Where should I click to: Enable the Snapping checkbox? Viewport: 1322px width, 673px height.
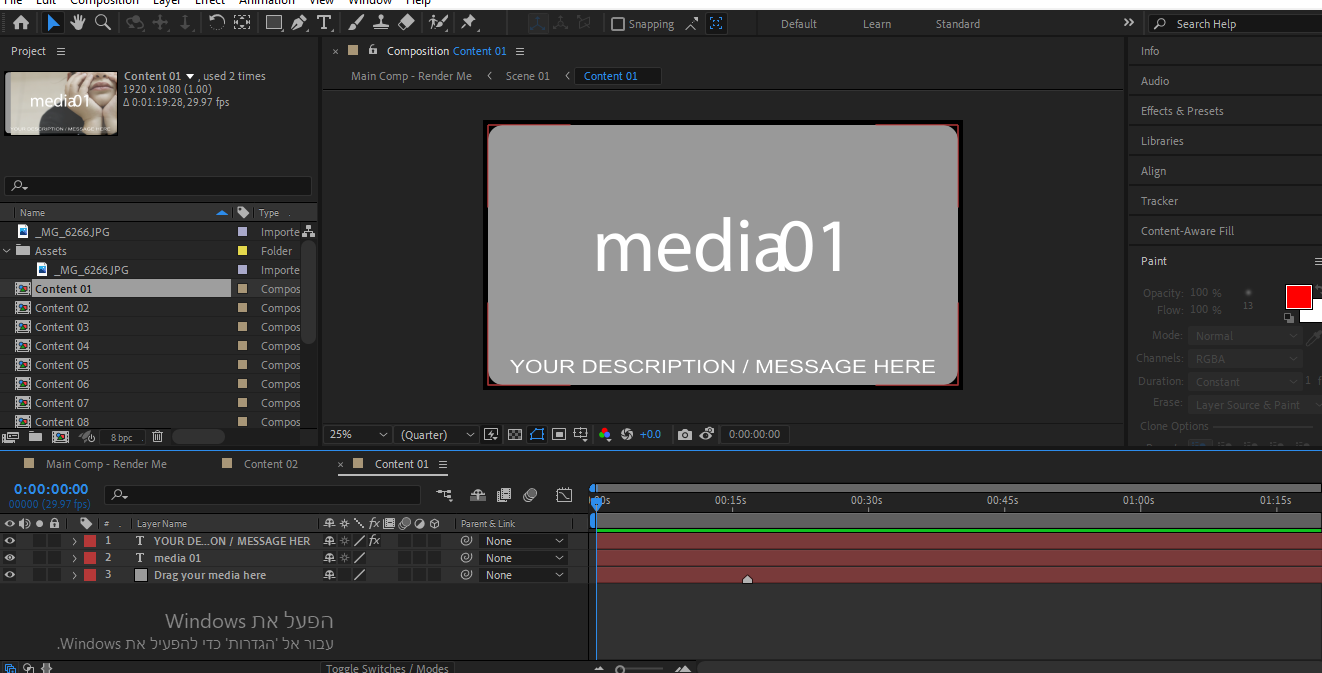618,24
